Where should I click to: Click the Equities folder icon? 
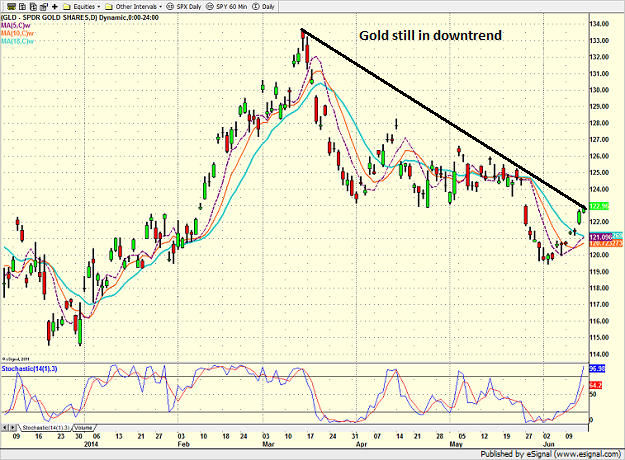tap(67, 7)
